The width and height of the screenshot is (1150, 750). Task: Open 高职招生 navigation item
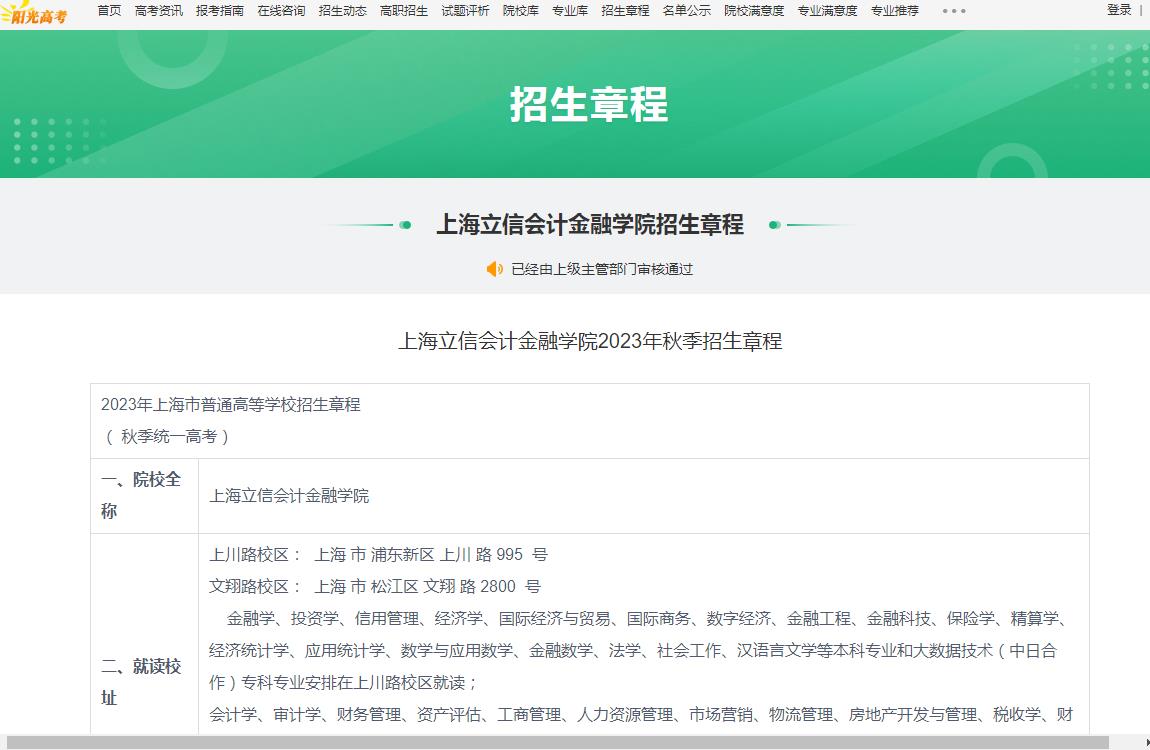404,10
